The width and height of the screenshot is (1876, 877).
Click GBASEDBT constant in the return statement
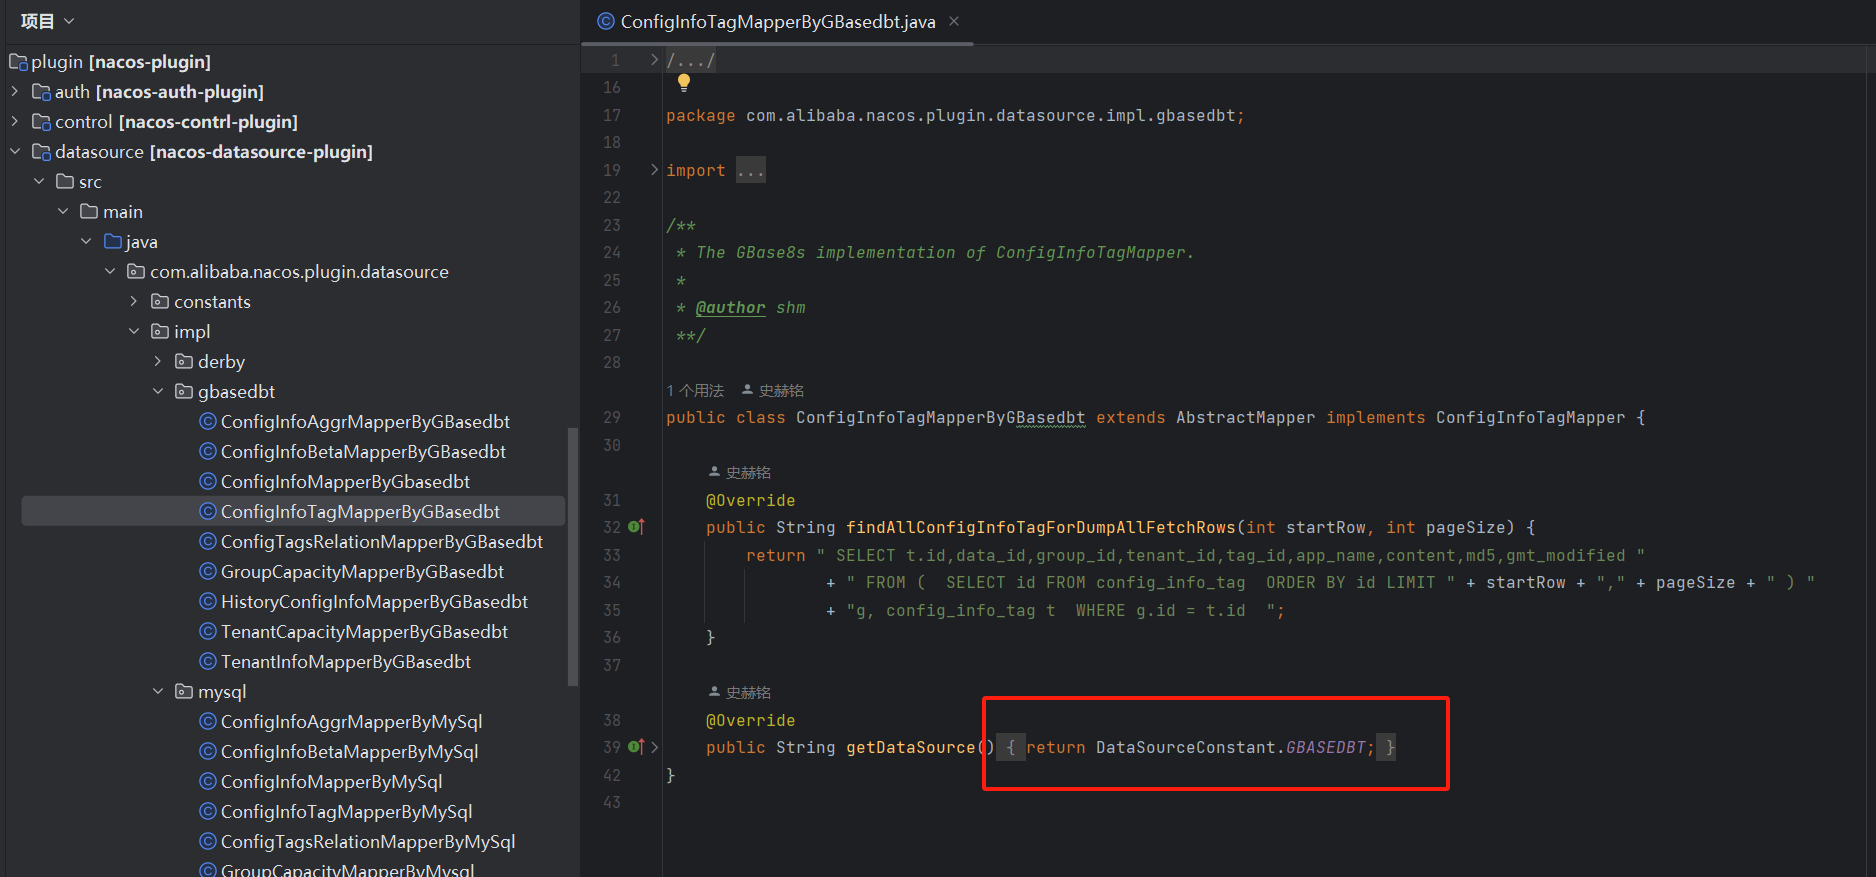[x=1325, y=748]
